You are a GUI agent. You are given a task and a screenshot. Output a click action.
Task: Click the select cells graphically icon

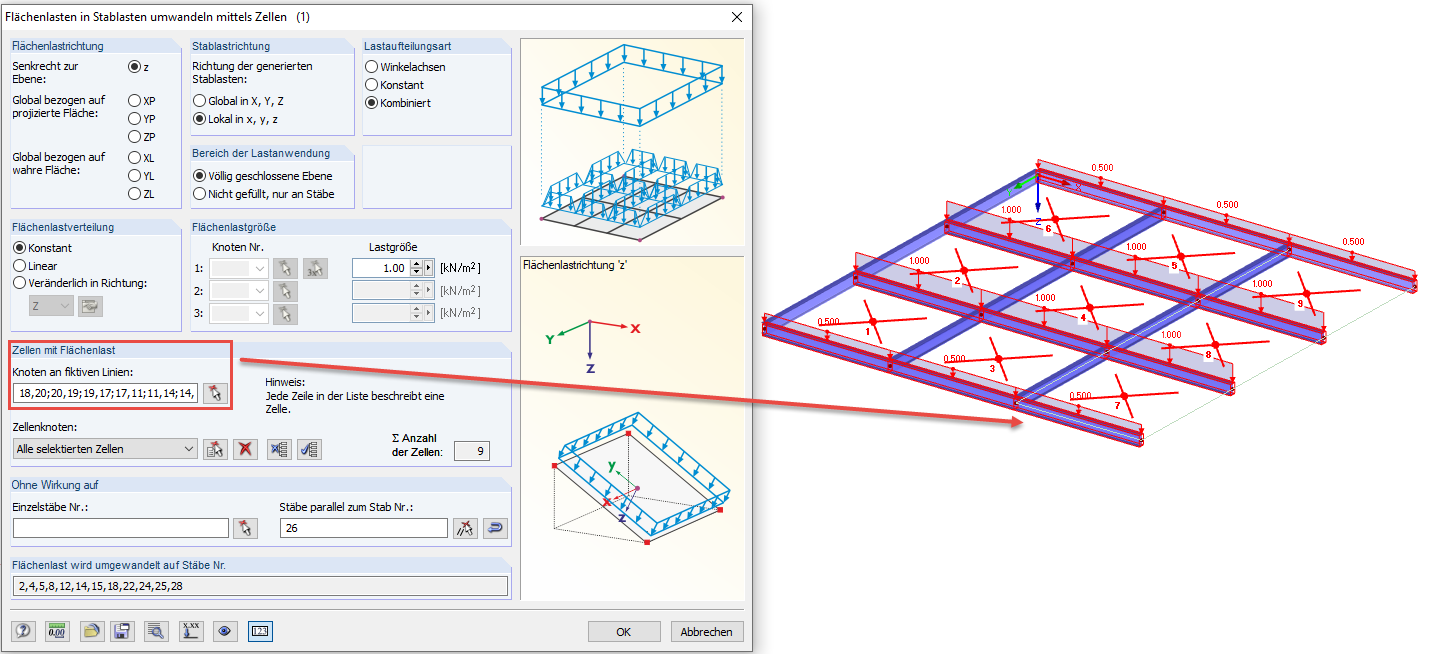coord(215,449)
